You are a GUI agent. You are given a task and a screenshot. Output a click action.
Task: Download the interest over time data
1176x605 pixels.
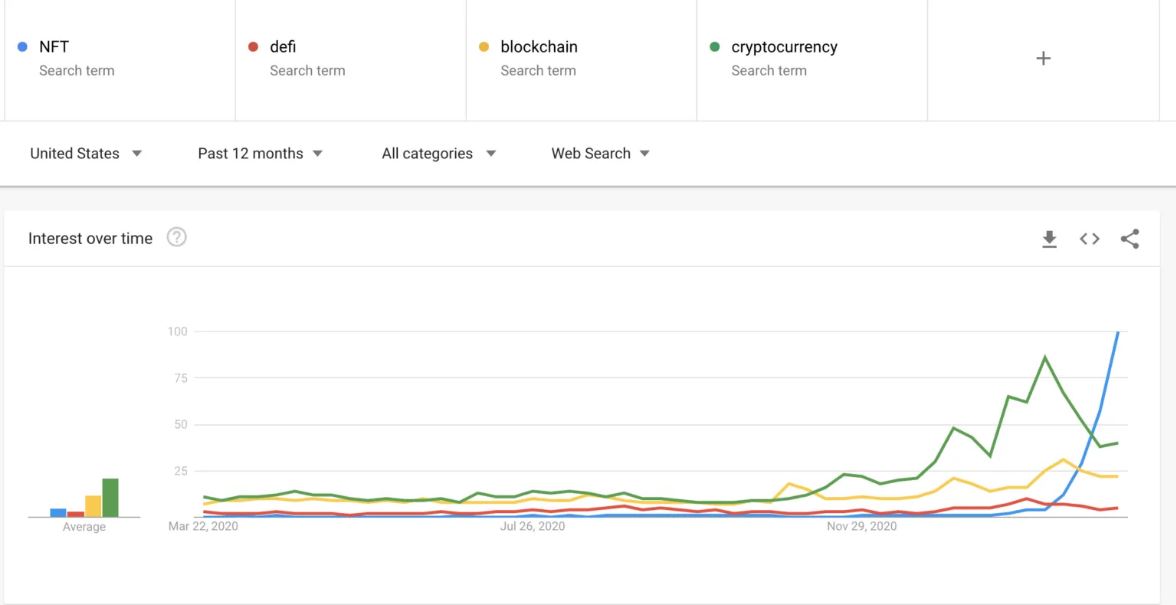1049,239
